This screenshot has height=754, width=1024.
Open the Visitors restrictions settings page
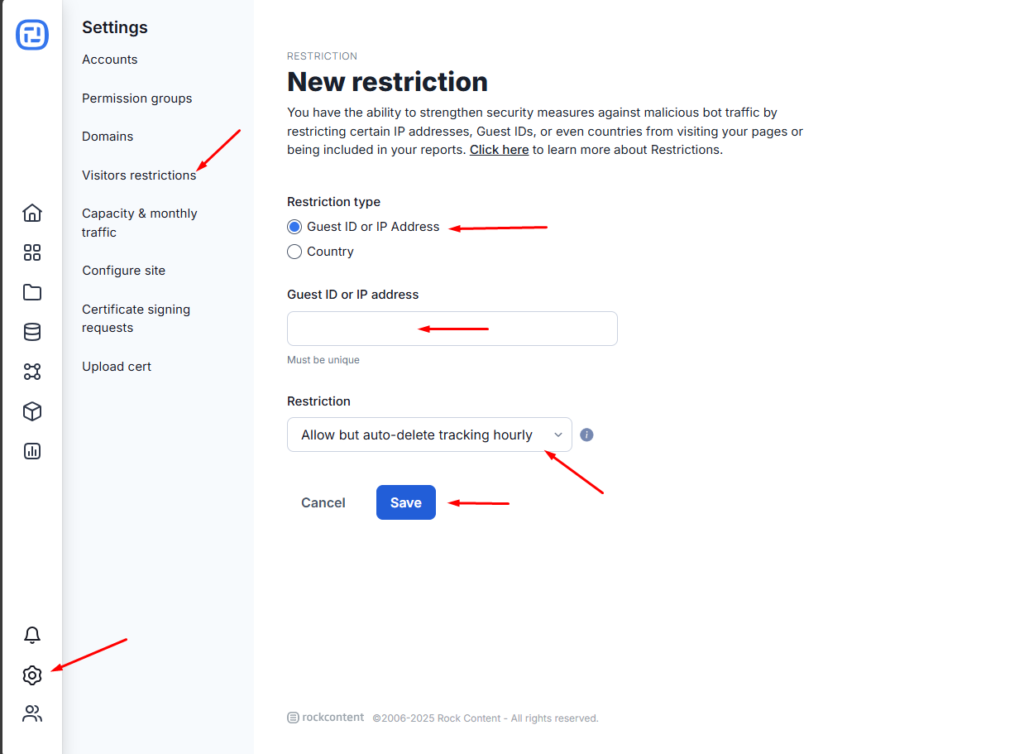pyautogui.click(x=139, y=175)
